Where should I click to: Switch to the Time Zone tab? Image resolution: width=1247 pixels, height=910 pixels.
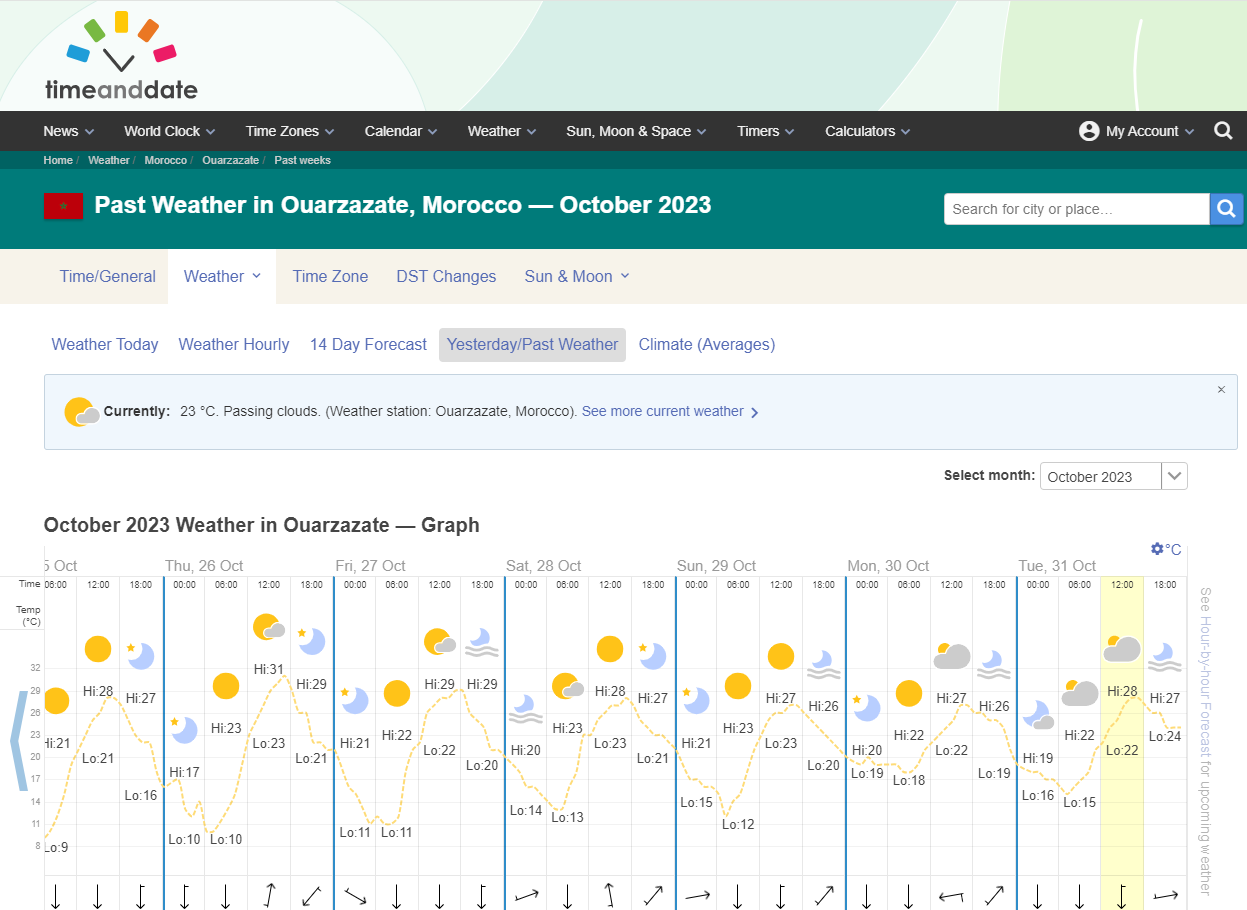330,276
